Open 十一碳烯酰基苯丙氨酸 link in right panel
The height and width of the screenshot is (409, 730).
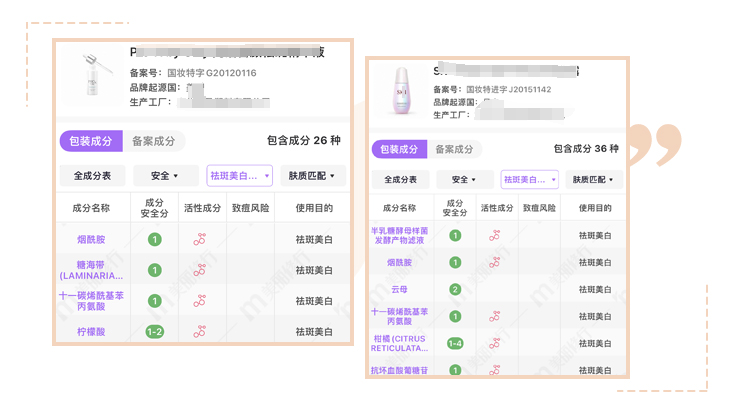coord(399,316)
